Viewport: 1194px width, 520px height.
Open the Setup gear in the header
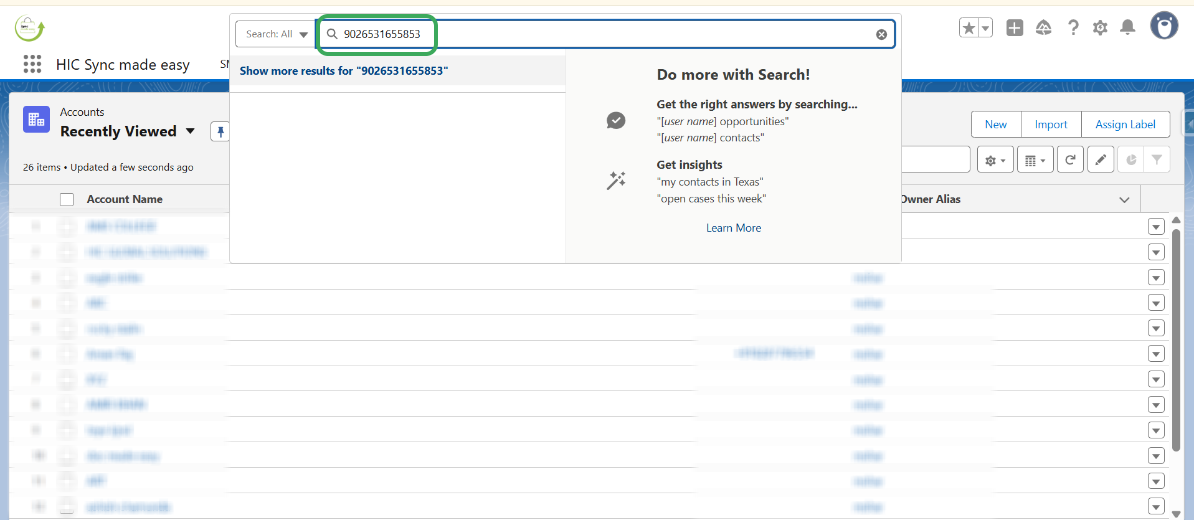(x=1100, y=28)
